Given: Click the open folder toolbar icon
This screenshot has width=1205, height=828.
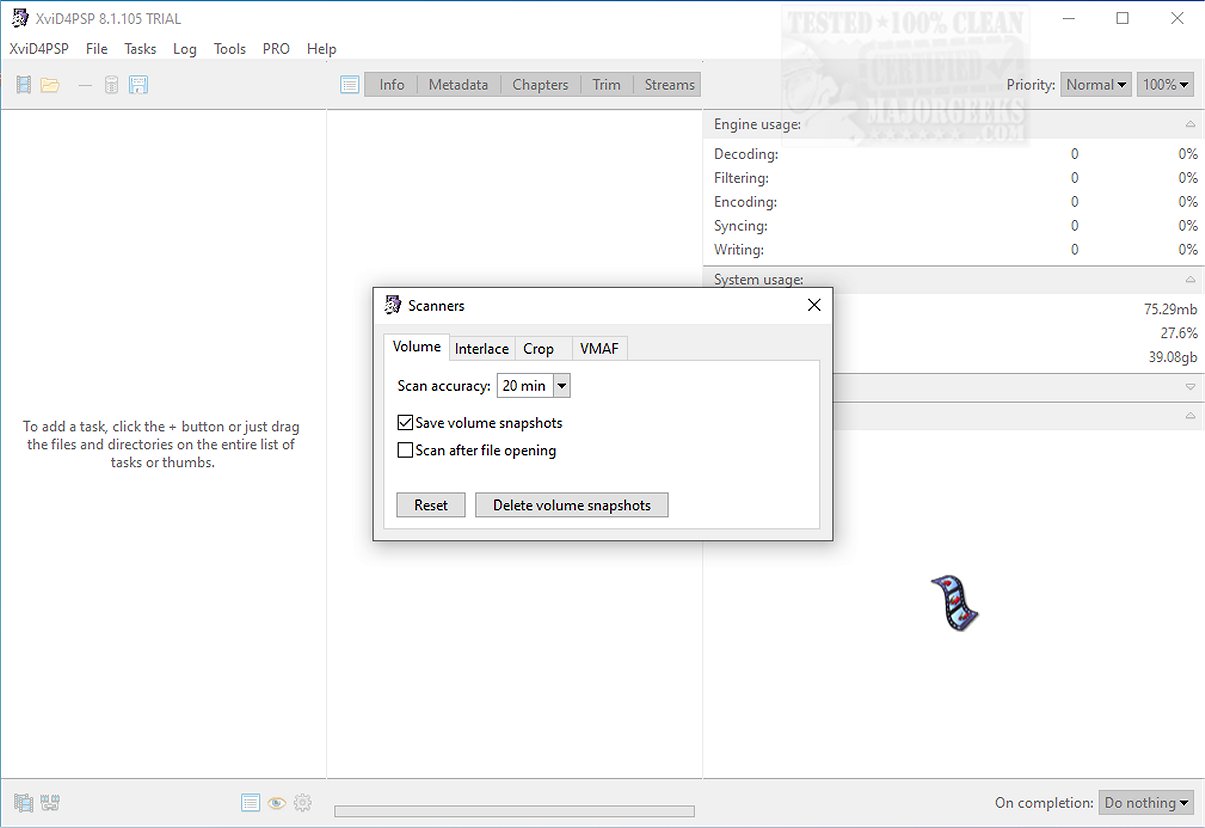Looking at the screenshot, I should (x=50, y=85).
